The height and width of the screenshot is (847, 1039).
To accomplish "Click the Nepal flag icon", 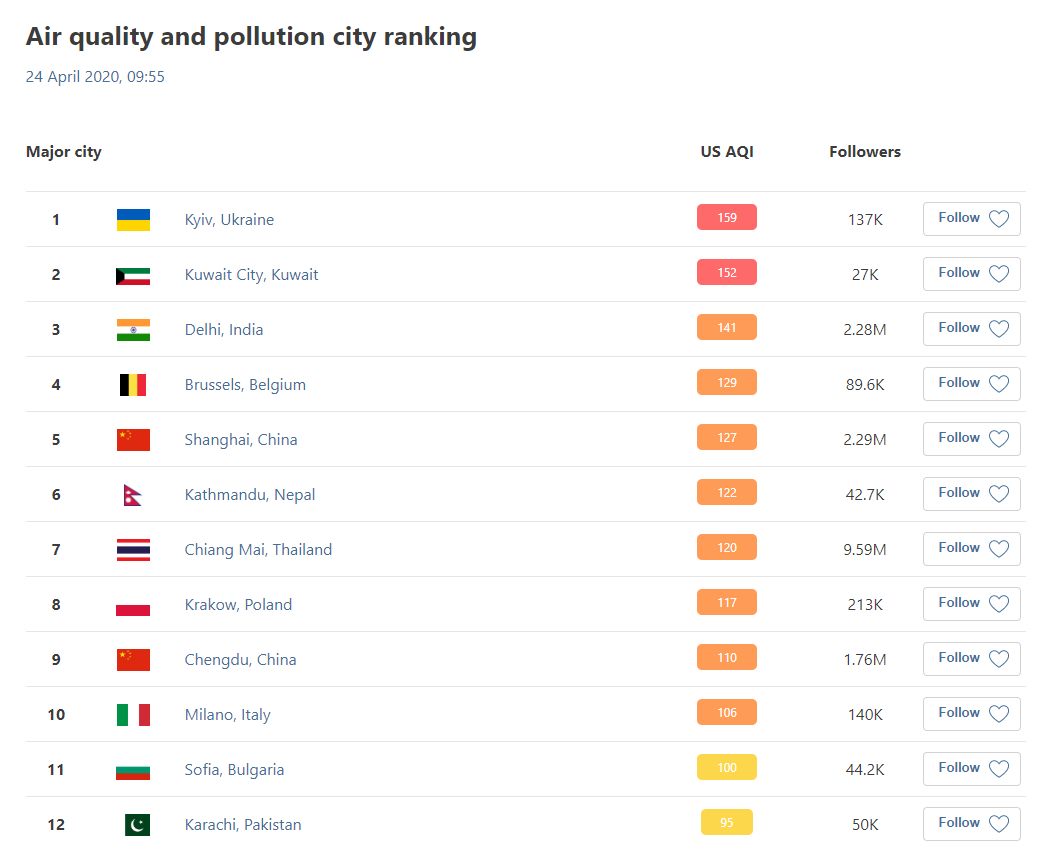I will 133,495.
